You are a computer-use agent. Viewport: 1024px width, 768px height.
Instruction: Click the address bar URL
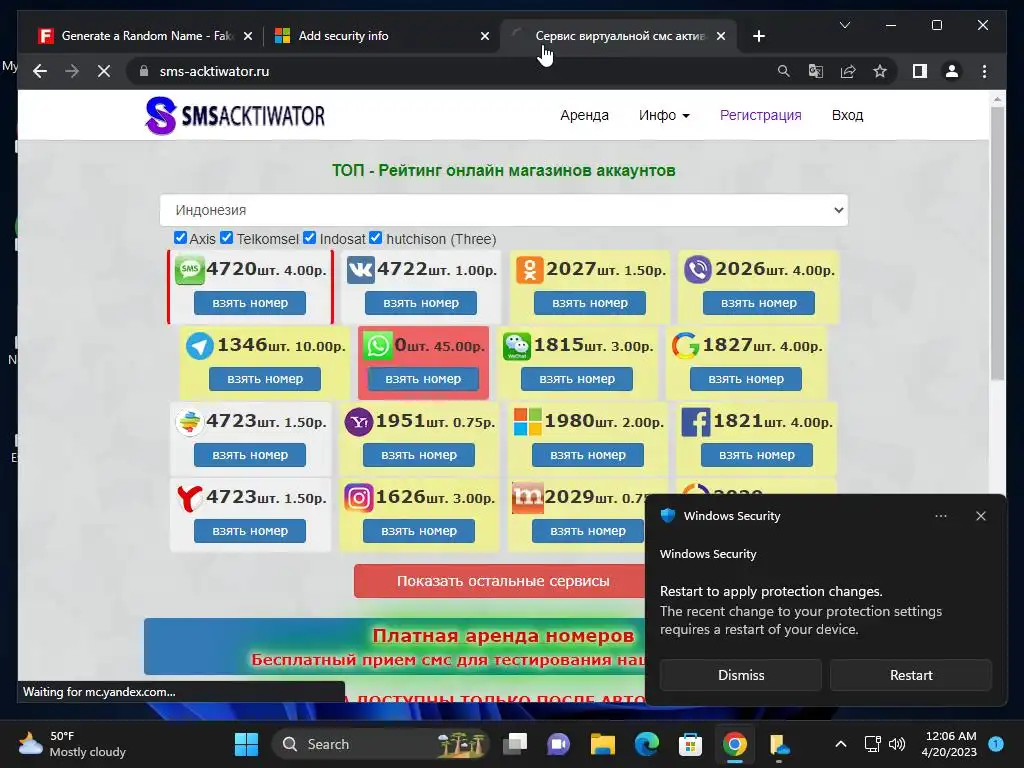(214, 71)
